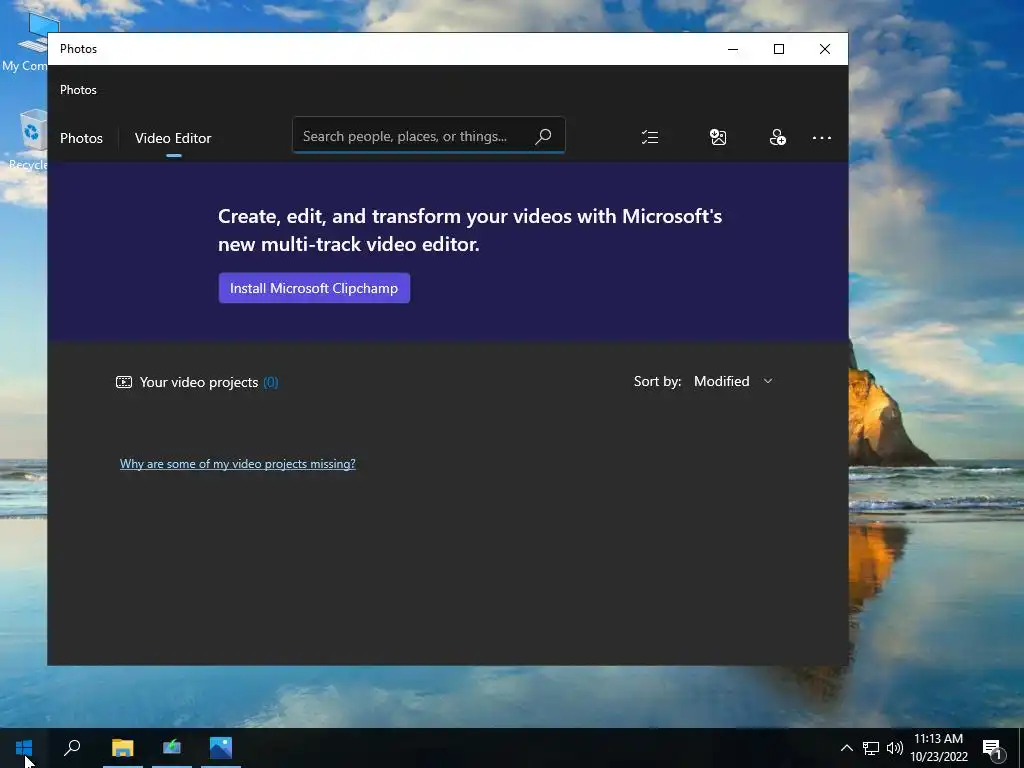Close the Photos window
The image size is (1024, 768).
pos(825,49)
